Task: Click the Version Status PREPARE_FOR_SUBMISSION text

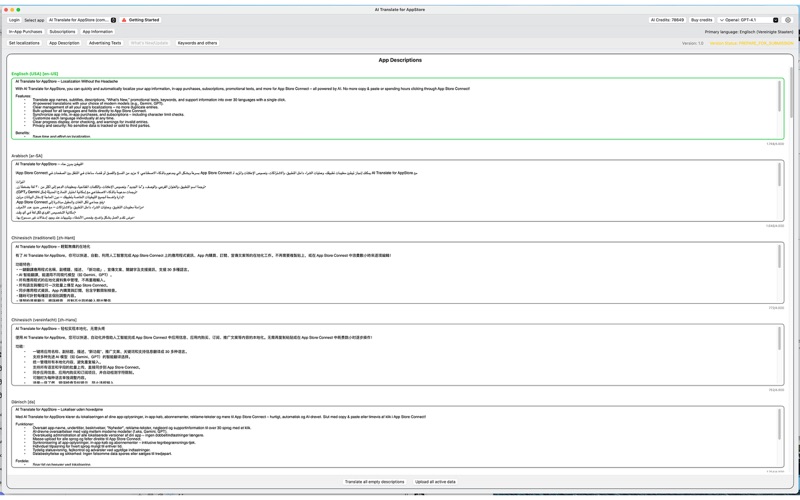Action: (x=752, y=43)
